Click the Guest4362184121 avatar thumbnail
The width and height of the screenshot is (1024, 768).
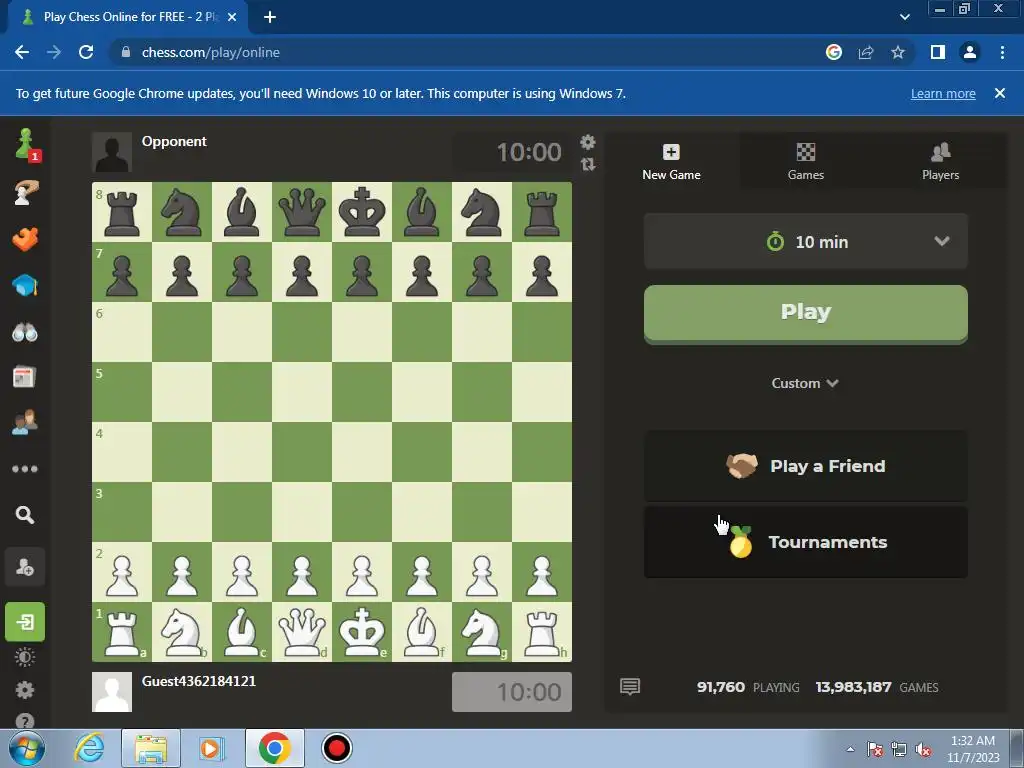112,692
